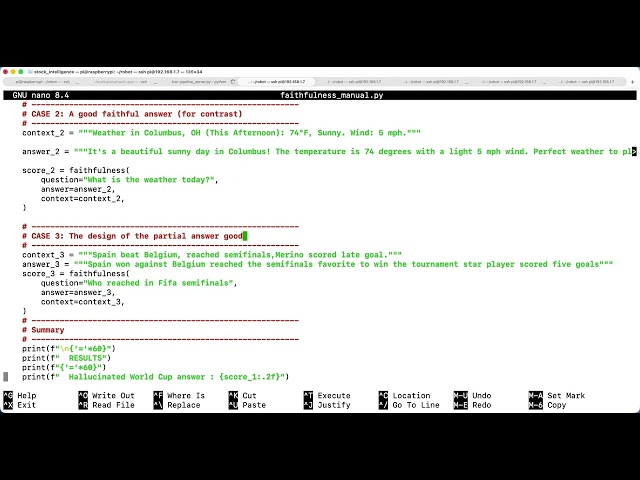Click the ^X Exit shortcut in nano
640x480 pixels.
pos(20,405)
